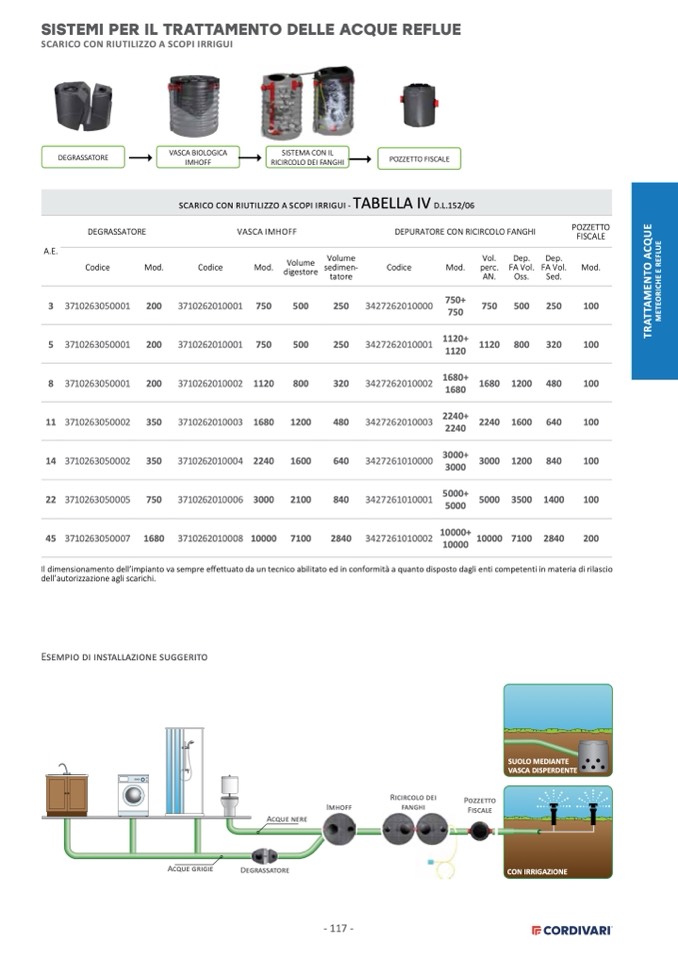Click the Ricircolo dei fanghi tanks in the diagram
The image size is (678, 959).
pyautogui.click(x=414, y=827)
